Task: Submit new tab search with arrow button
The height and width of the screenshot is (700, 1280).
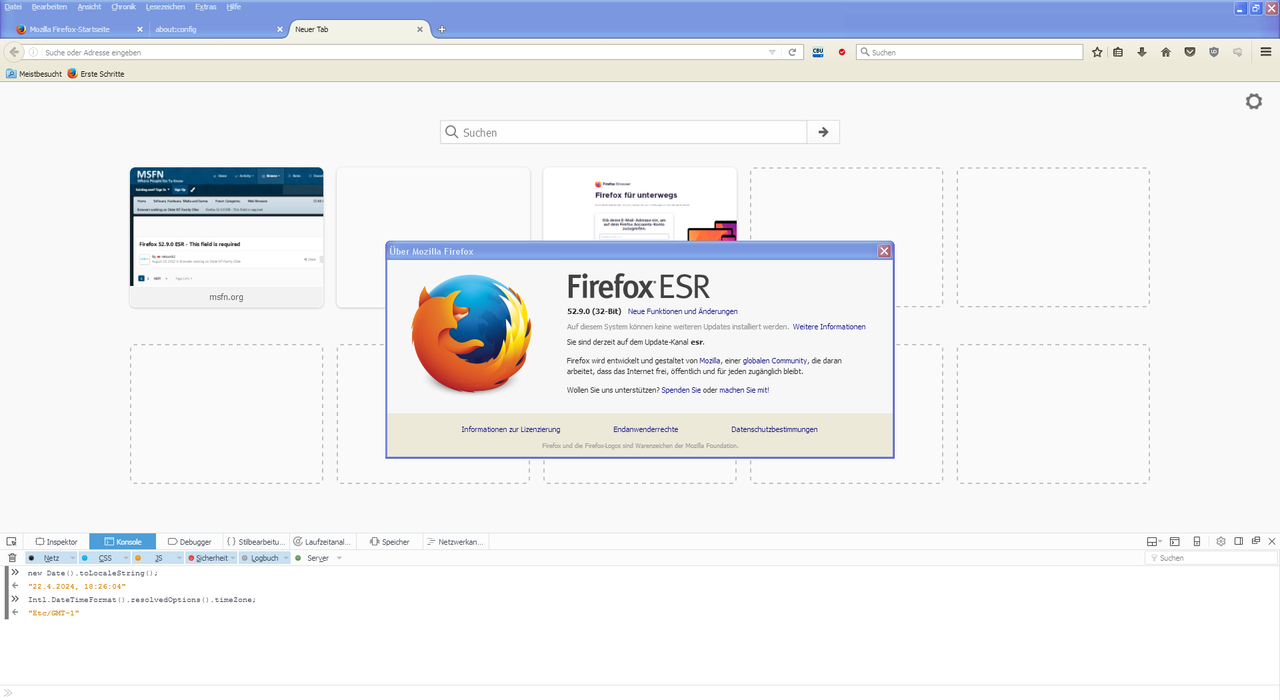Action: pos(823,132)
